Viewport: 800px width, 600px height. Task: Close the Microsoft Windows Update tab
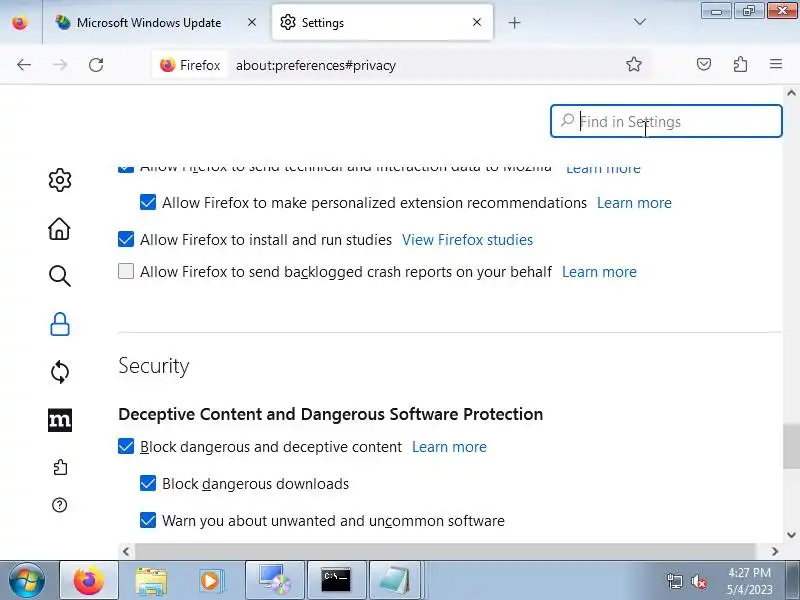[x=252, y=22]
